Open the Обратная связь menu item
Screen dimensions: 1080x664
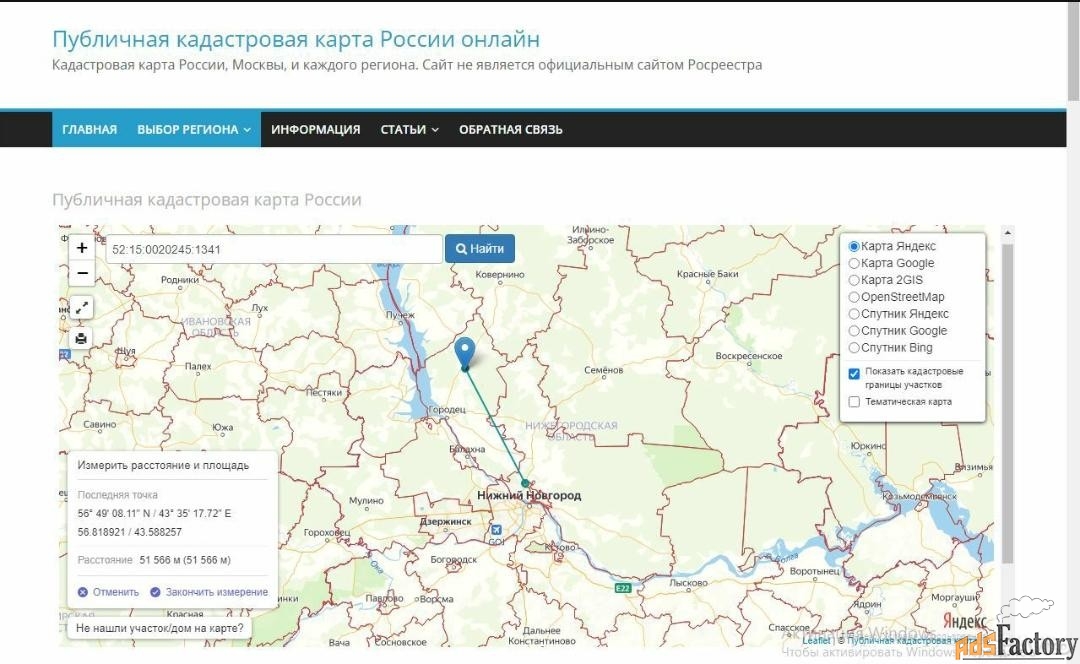[x=510, y=129]
